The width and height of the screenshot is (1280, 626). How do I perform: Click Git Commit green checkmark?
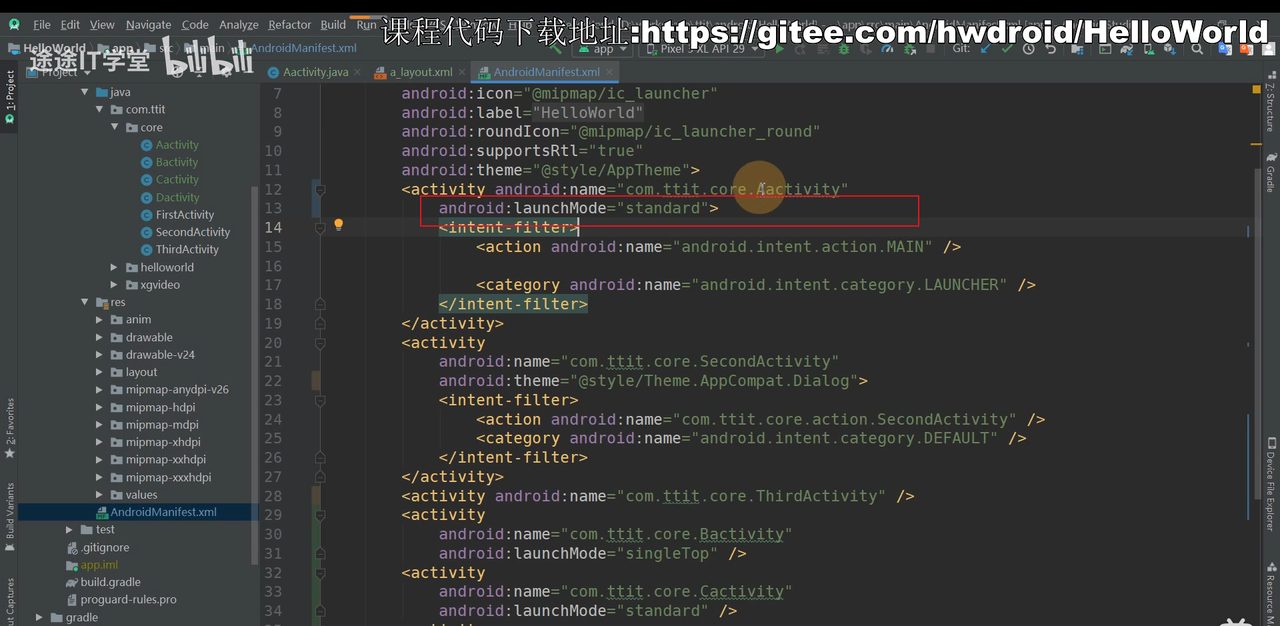[1007, 49]
